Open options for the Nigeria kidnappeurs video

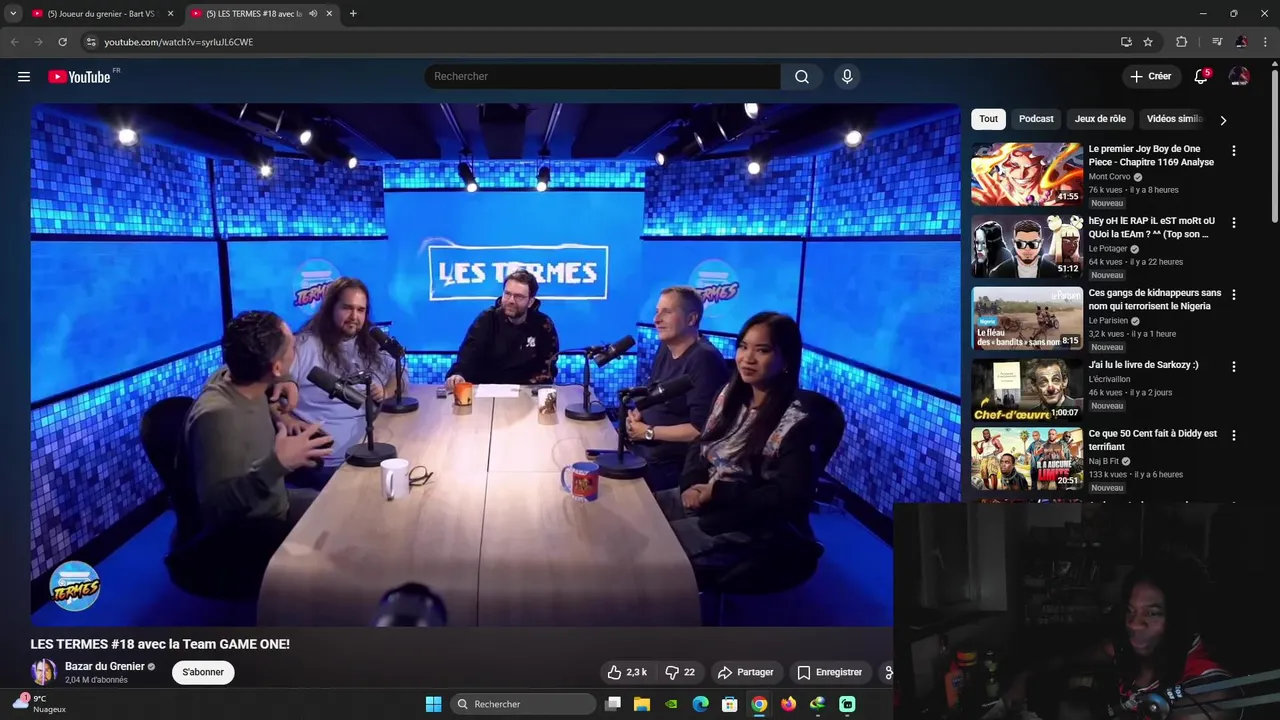click(x=1233, y=295)
